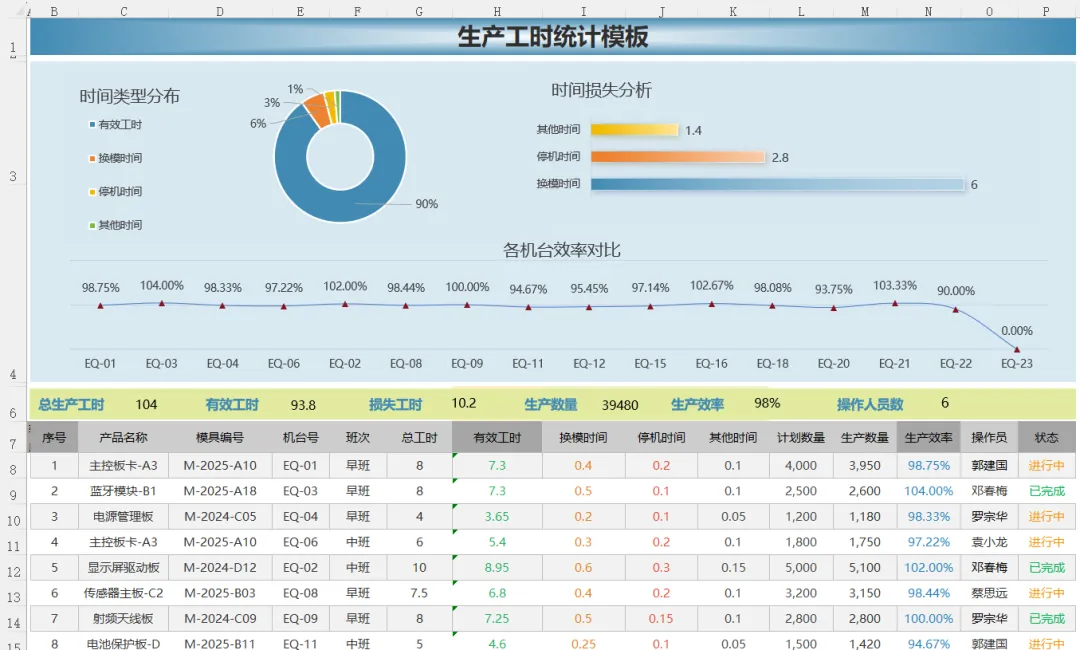Screen dimensions: 1080x650
Task: Click the 有效工时 table header cell
Action: coord(497,437)
